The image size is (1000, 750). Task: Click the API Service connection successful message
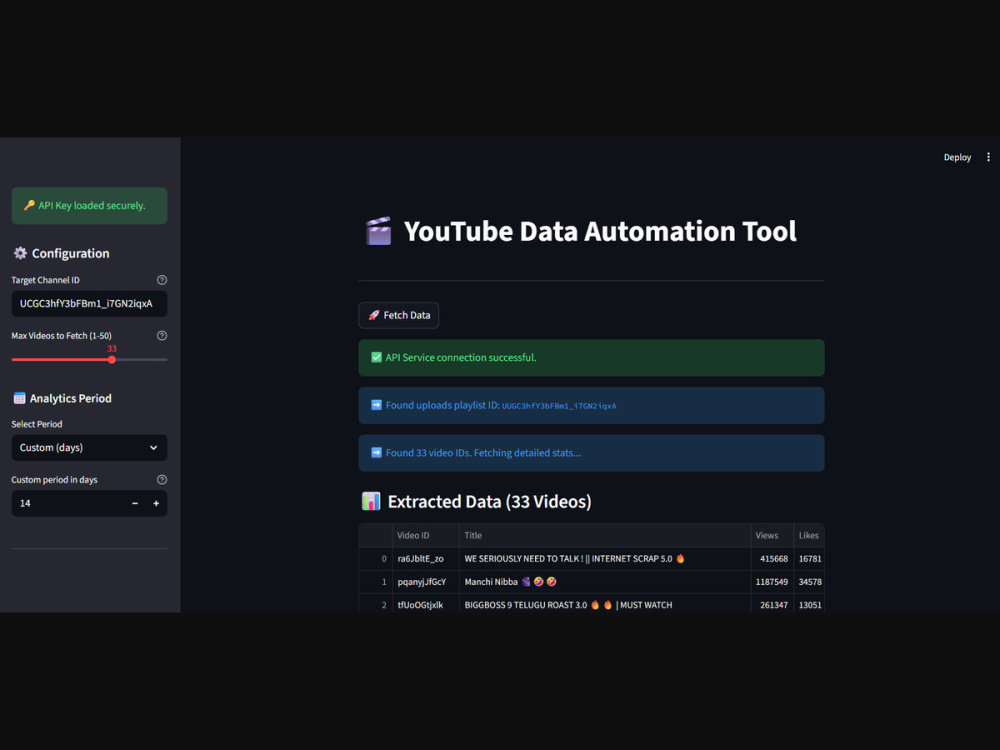591,358
